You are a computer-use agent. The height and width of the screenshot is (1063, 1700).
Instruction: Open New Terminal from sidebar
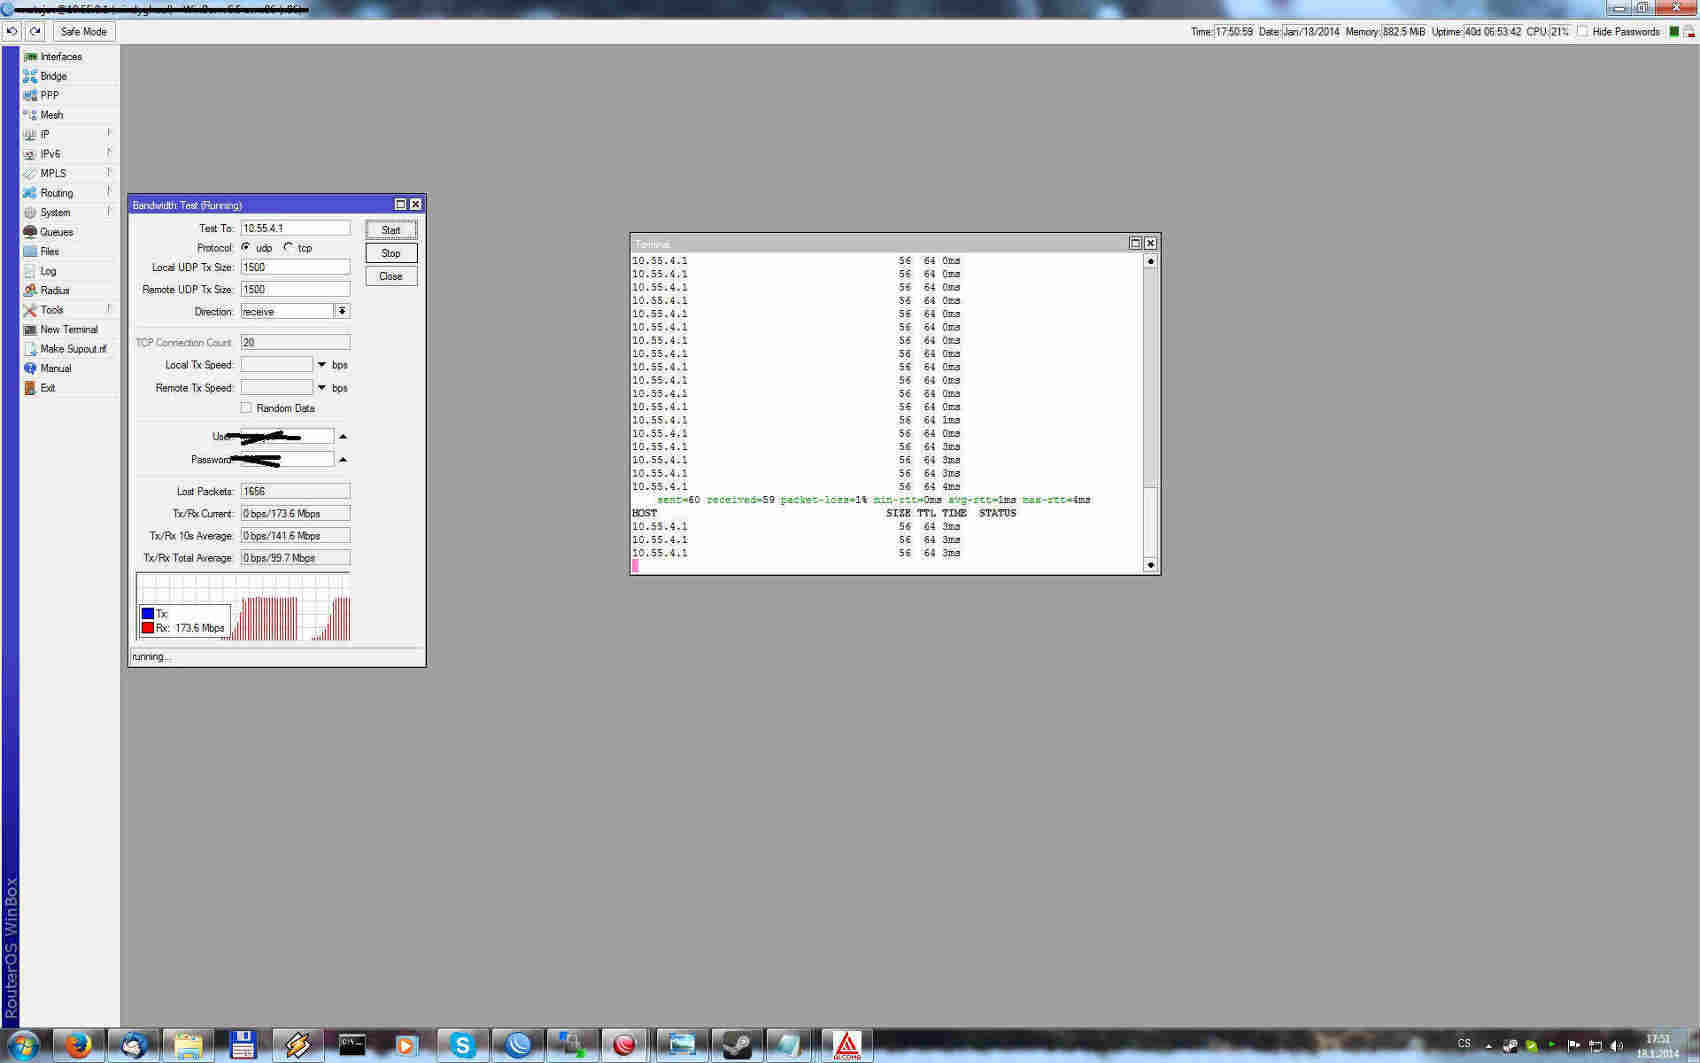point(68,330)
